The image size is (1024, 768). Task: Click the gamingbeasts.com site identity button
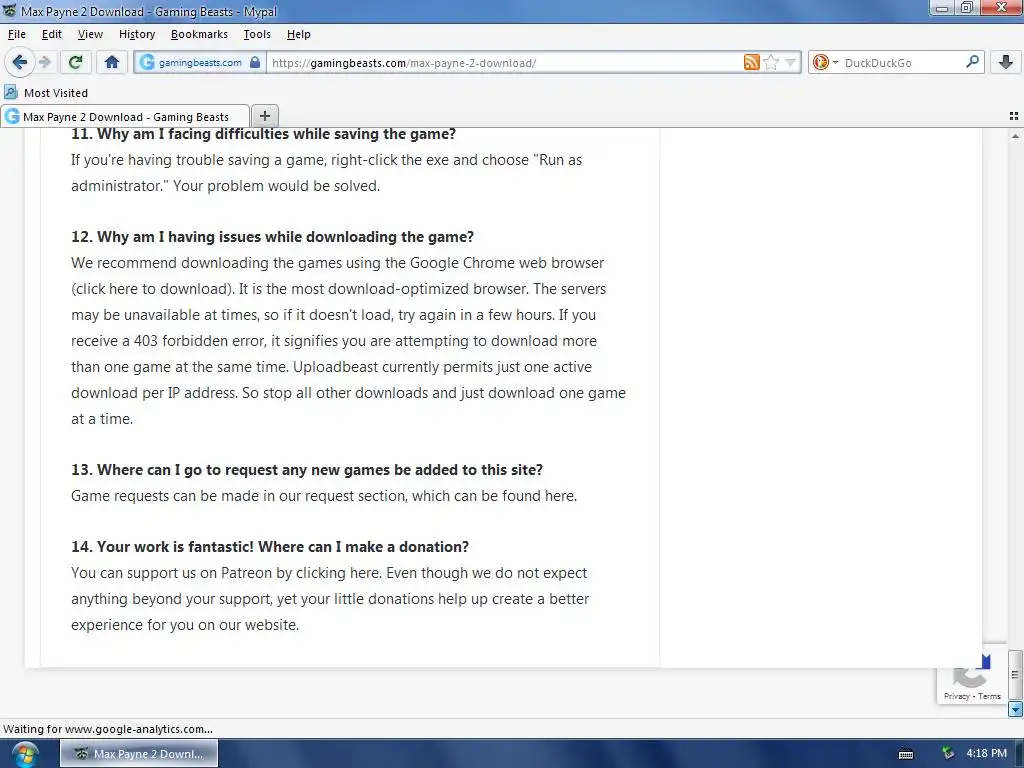(x=199, y=63)
